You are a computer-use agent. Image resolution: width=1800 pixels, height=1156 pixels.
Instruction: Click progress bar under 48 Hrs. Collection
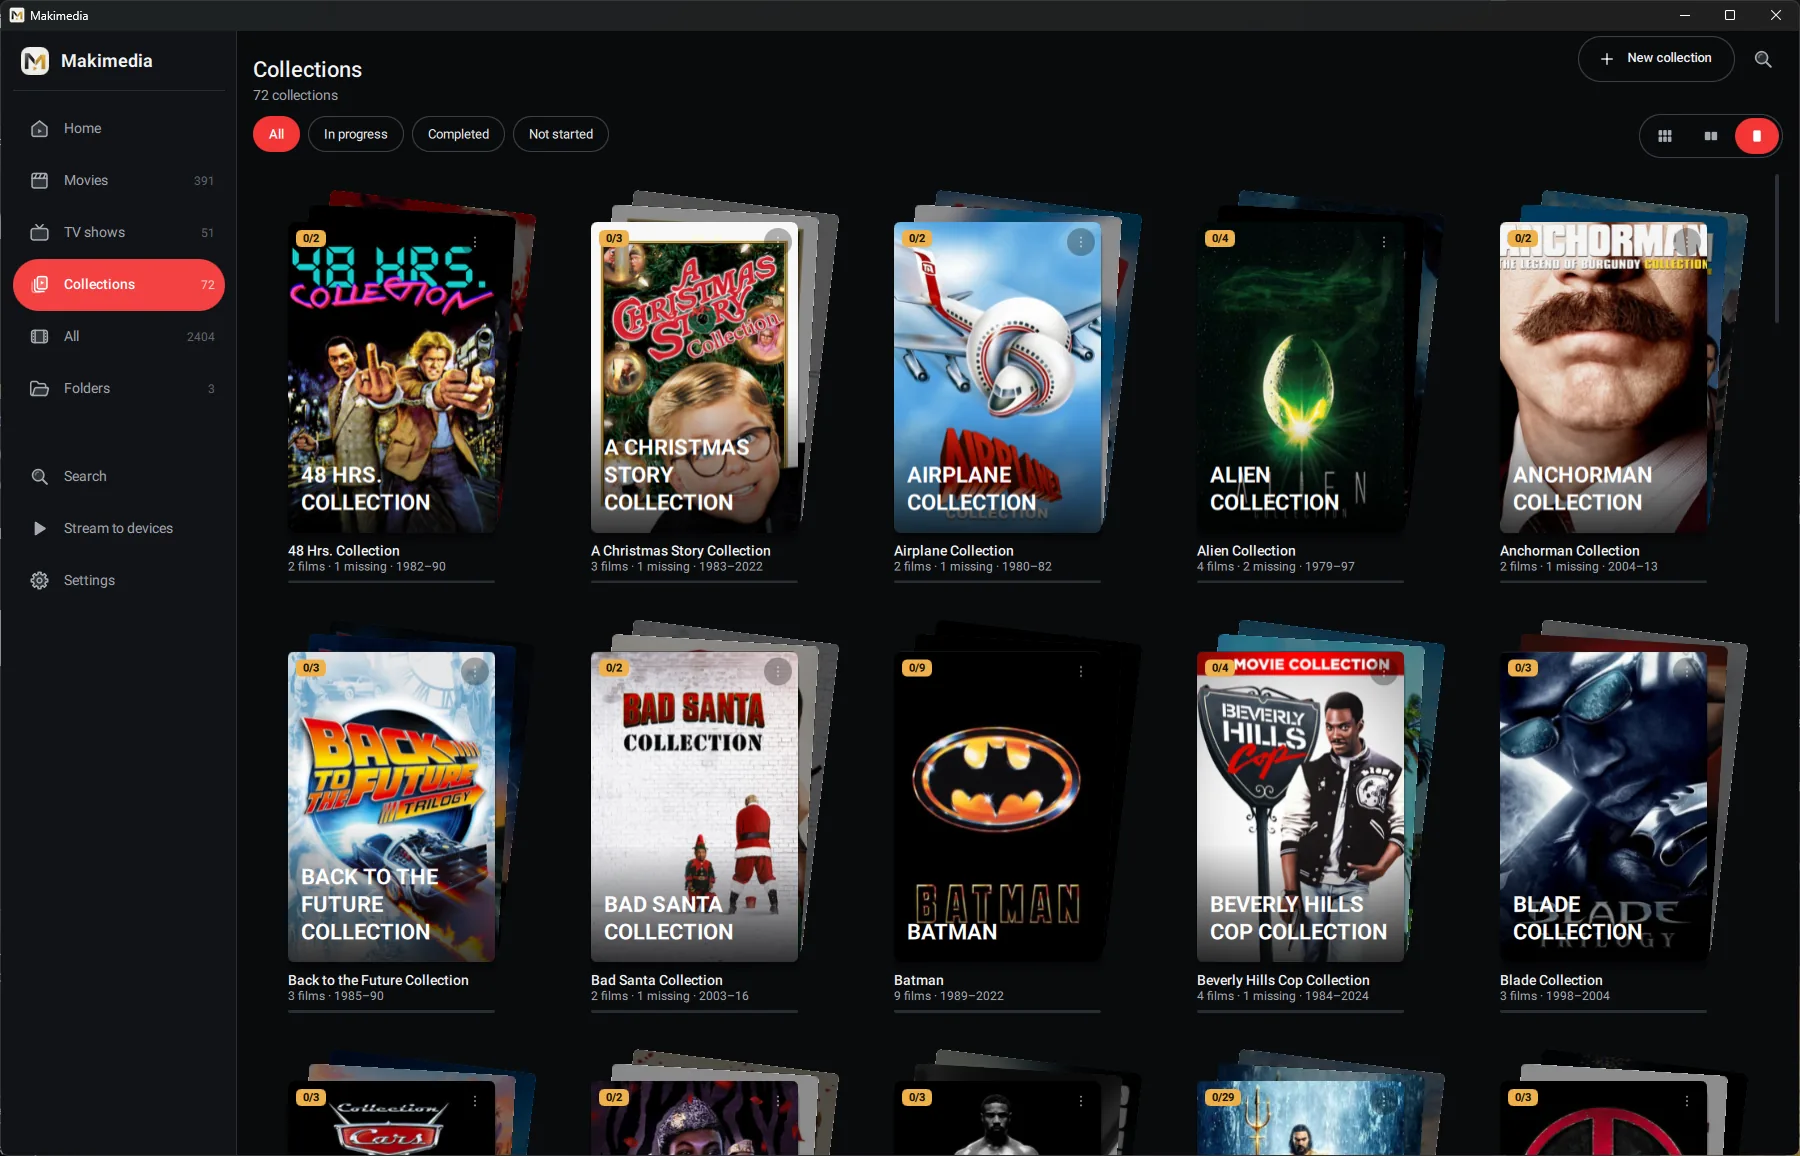[x=391, y=581]
